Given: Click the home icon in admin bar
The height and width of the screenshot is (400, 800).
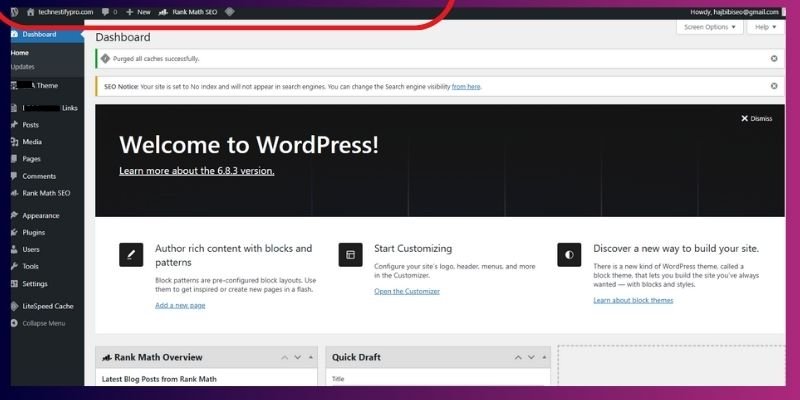Looking at the screenshot, I should click(x=31, y=12).
